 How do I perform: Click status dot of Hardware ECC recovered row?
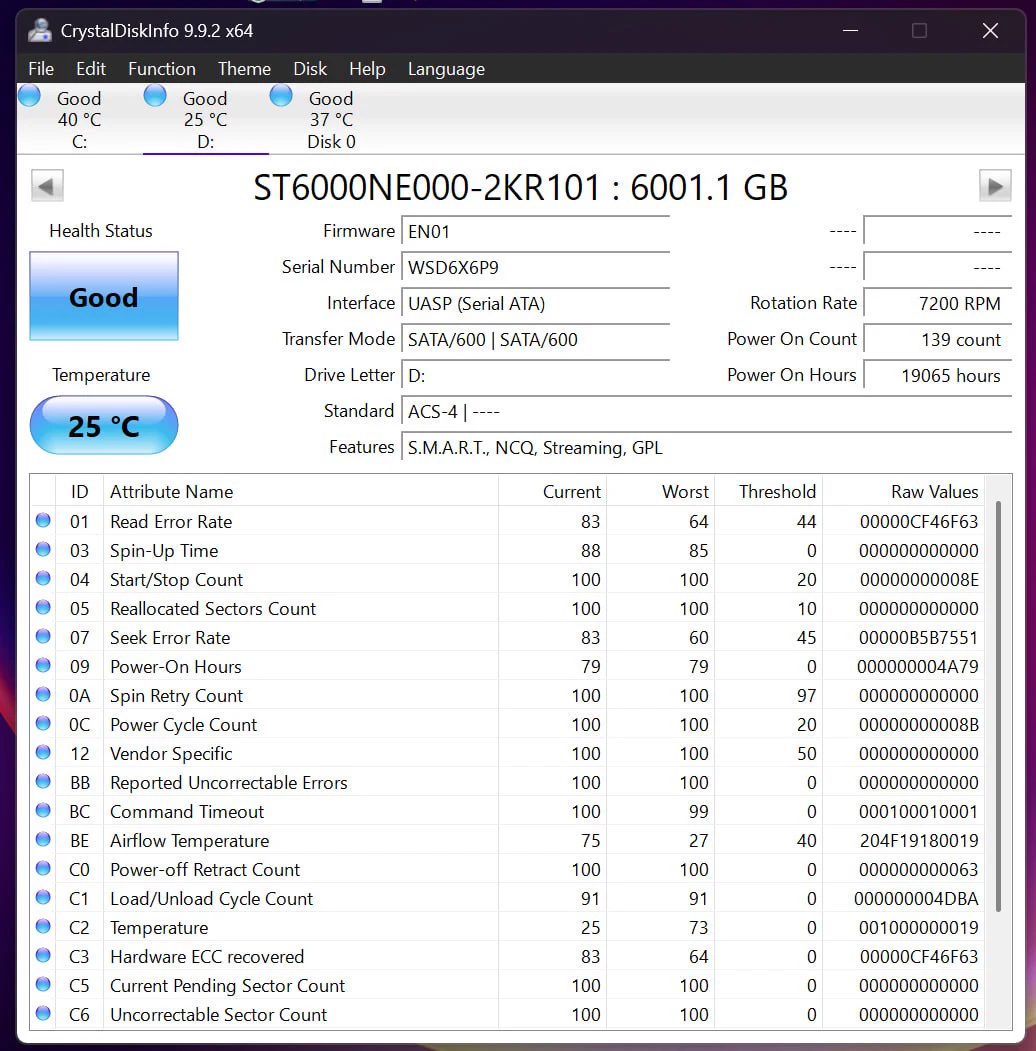coord(44,955)
